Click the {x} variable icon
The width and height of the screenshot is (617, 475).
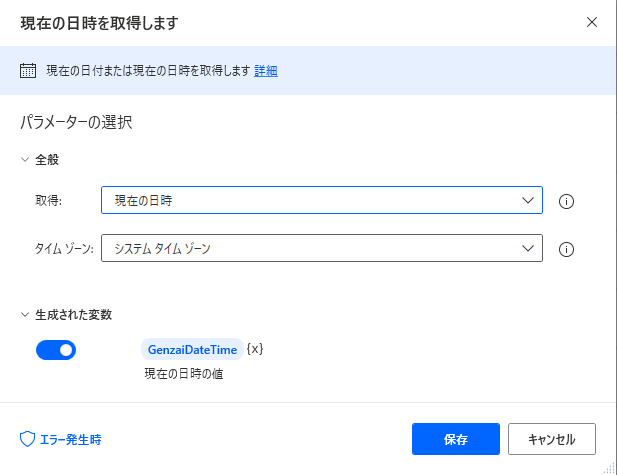255,349
